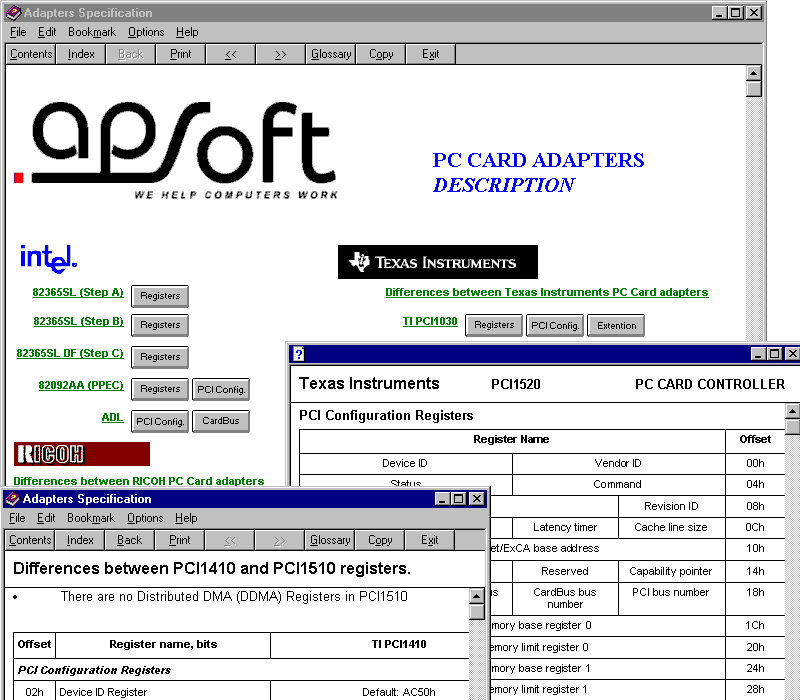Open the ADL link
The width and height of the screenshot is (800, 700).
[x=112, y=417]
